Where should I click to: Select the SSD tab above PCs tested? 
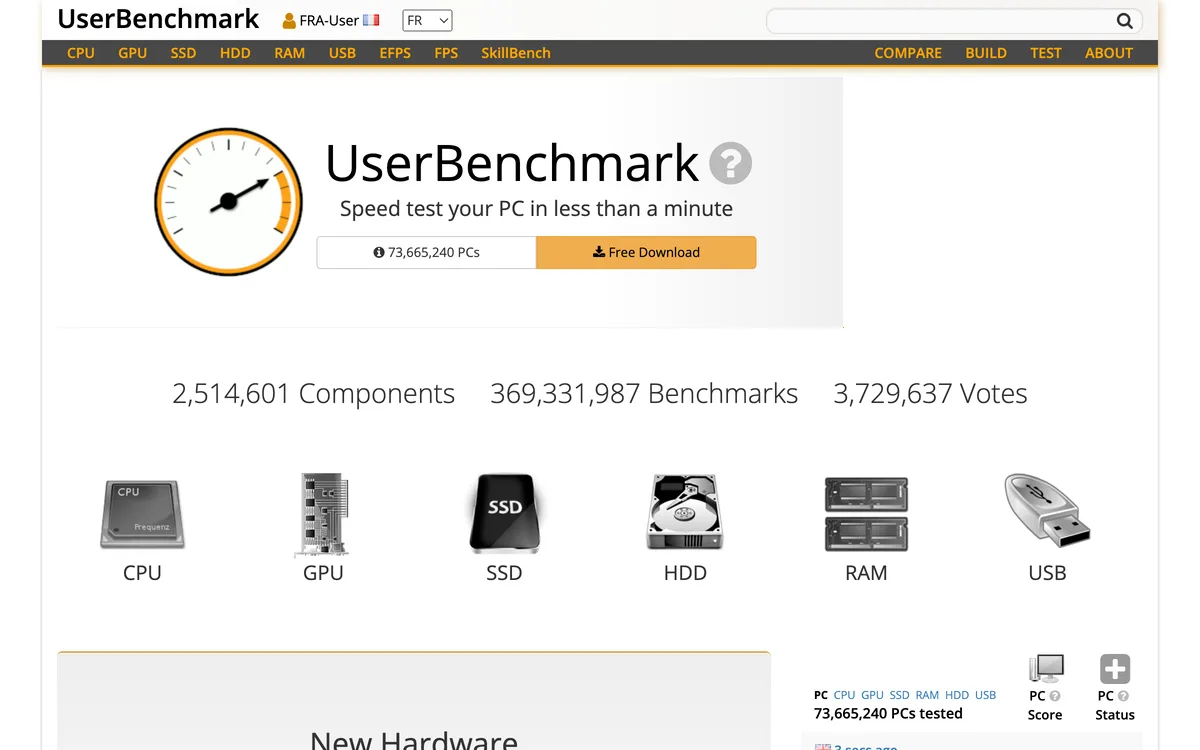click(x=900, y=695)
